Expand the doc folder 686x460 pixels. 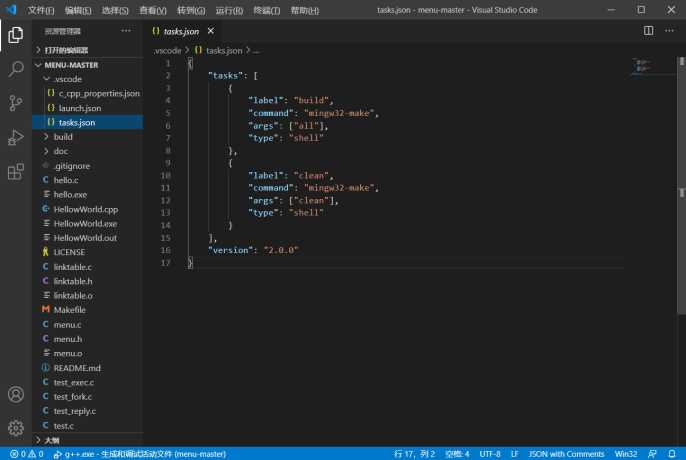point(88,151)
